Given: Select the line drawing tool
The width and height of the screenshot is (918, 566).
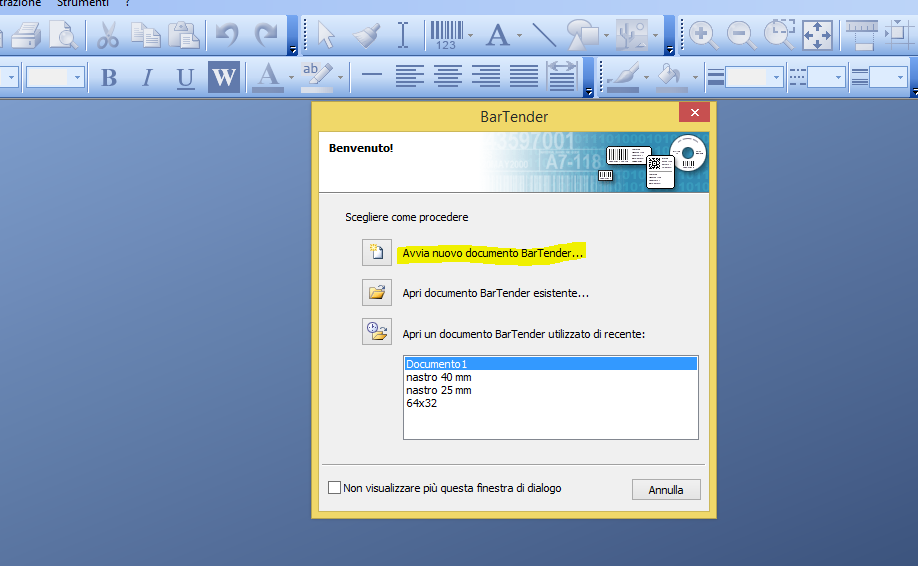Looking at the screenshot, I should [544, 35].
